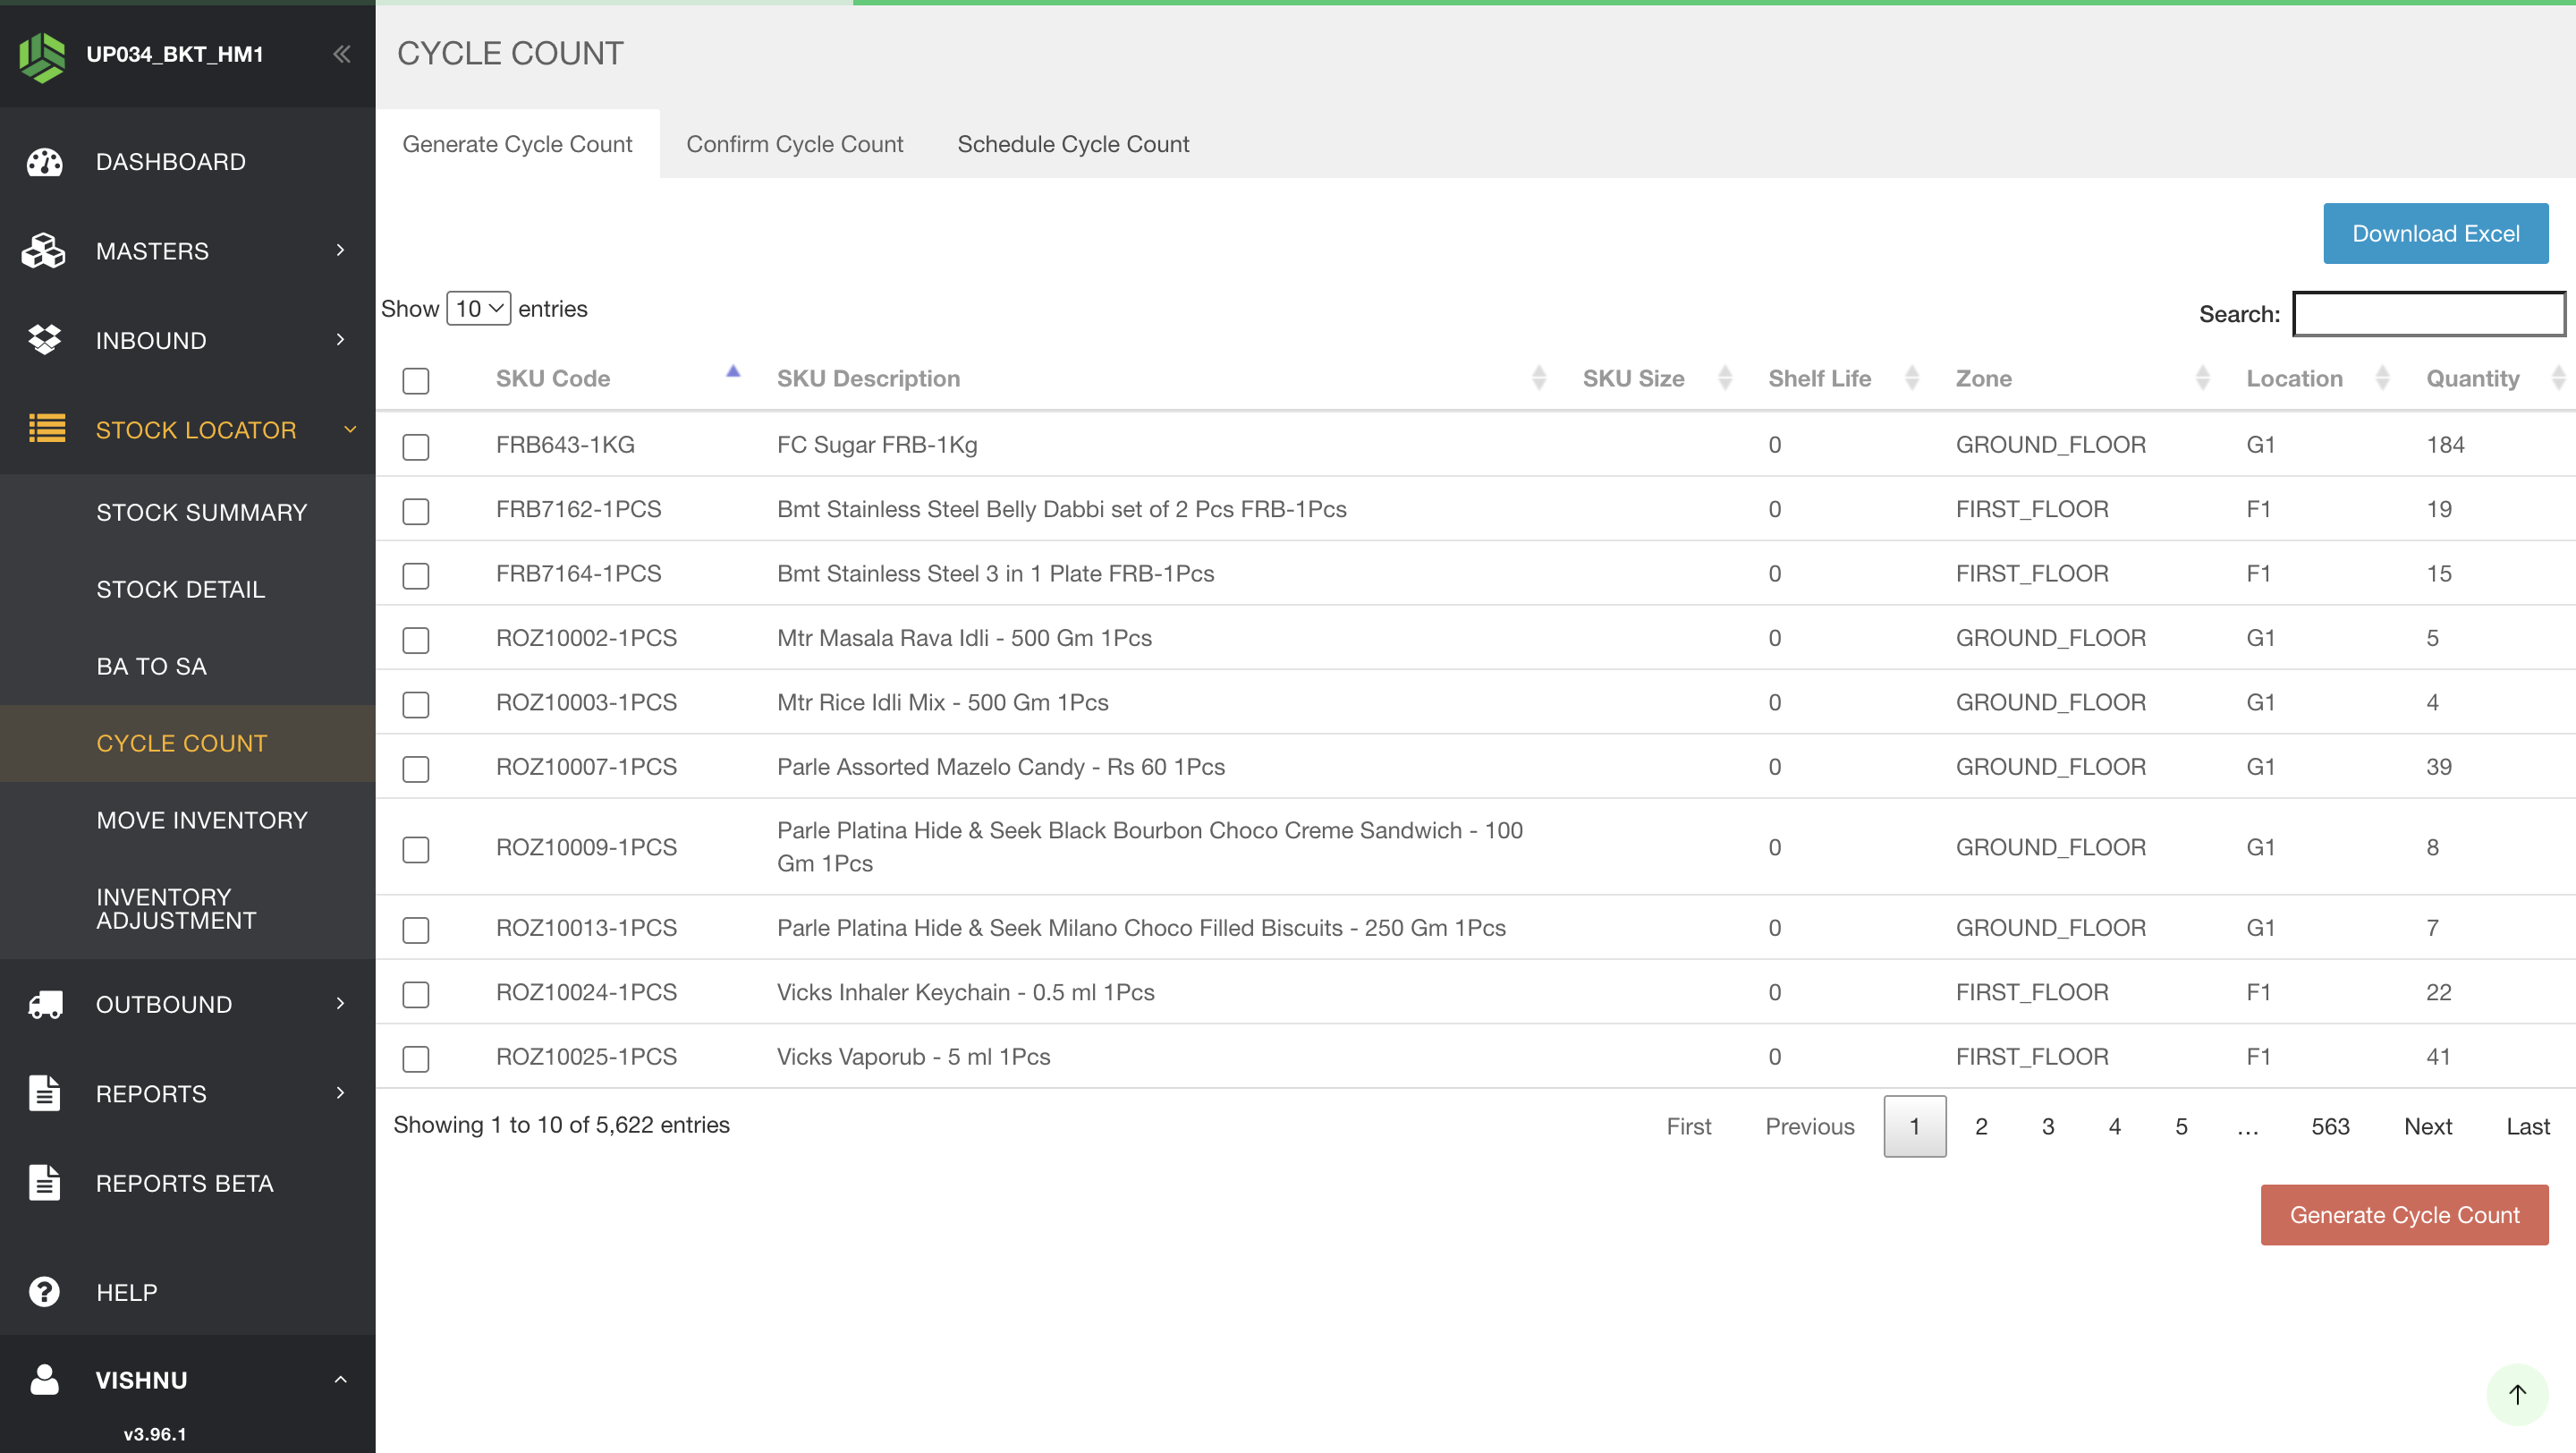Screen dimensions: 2576x1453
Task: Go to page 3 of results
Action: (2047, 1126)
